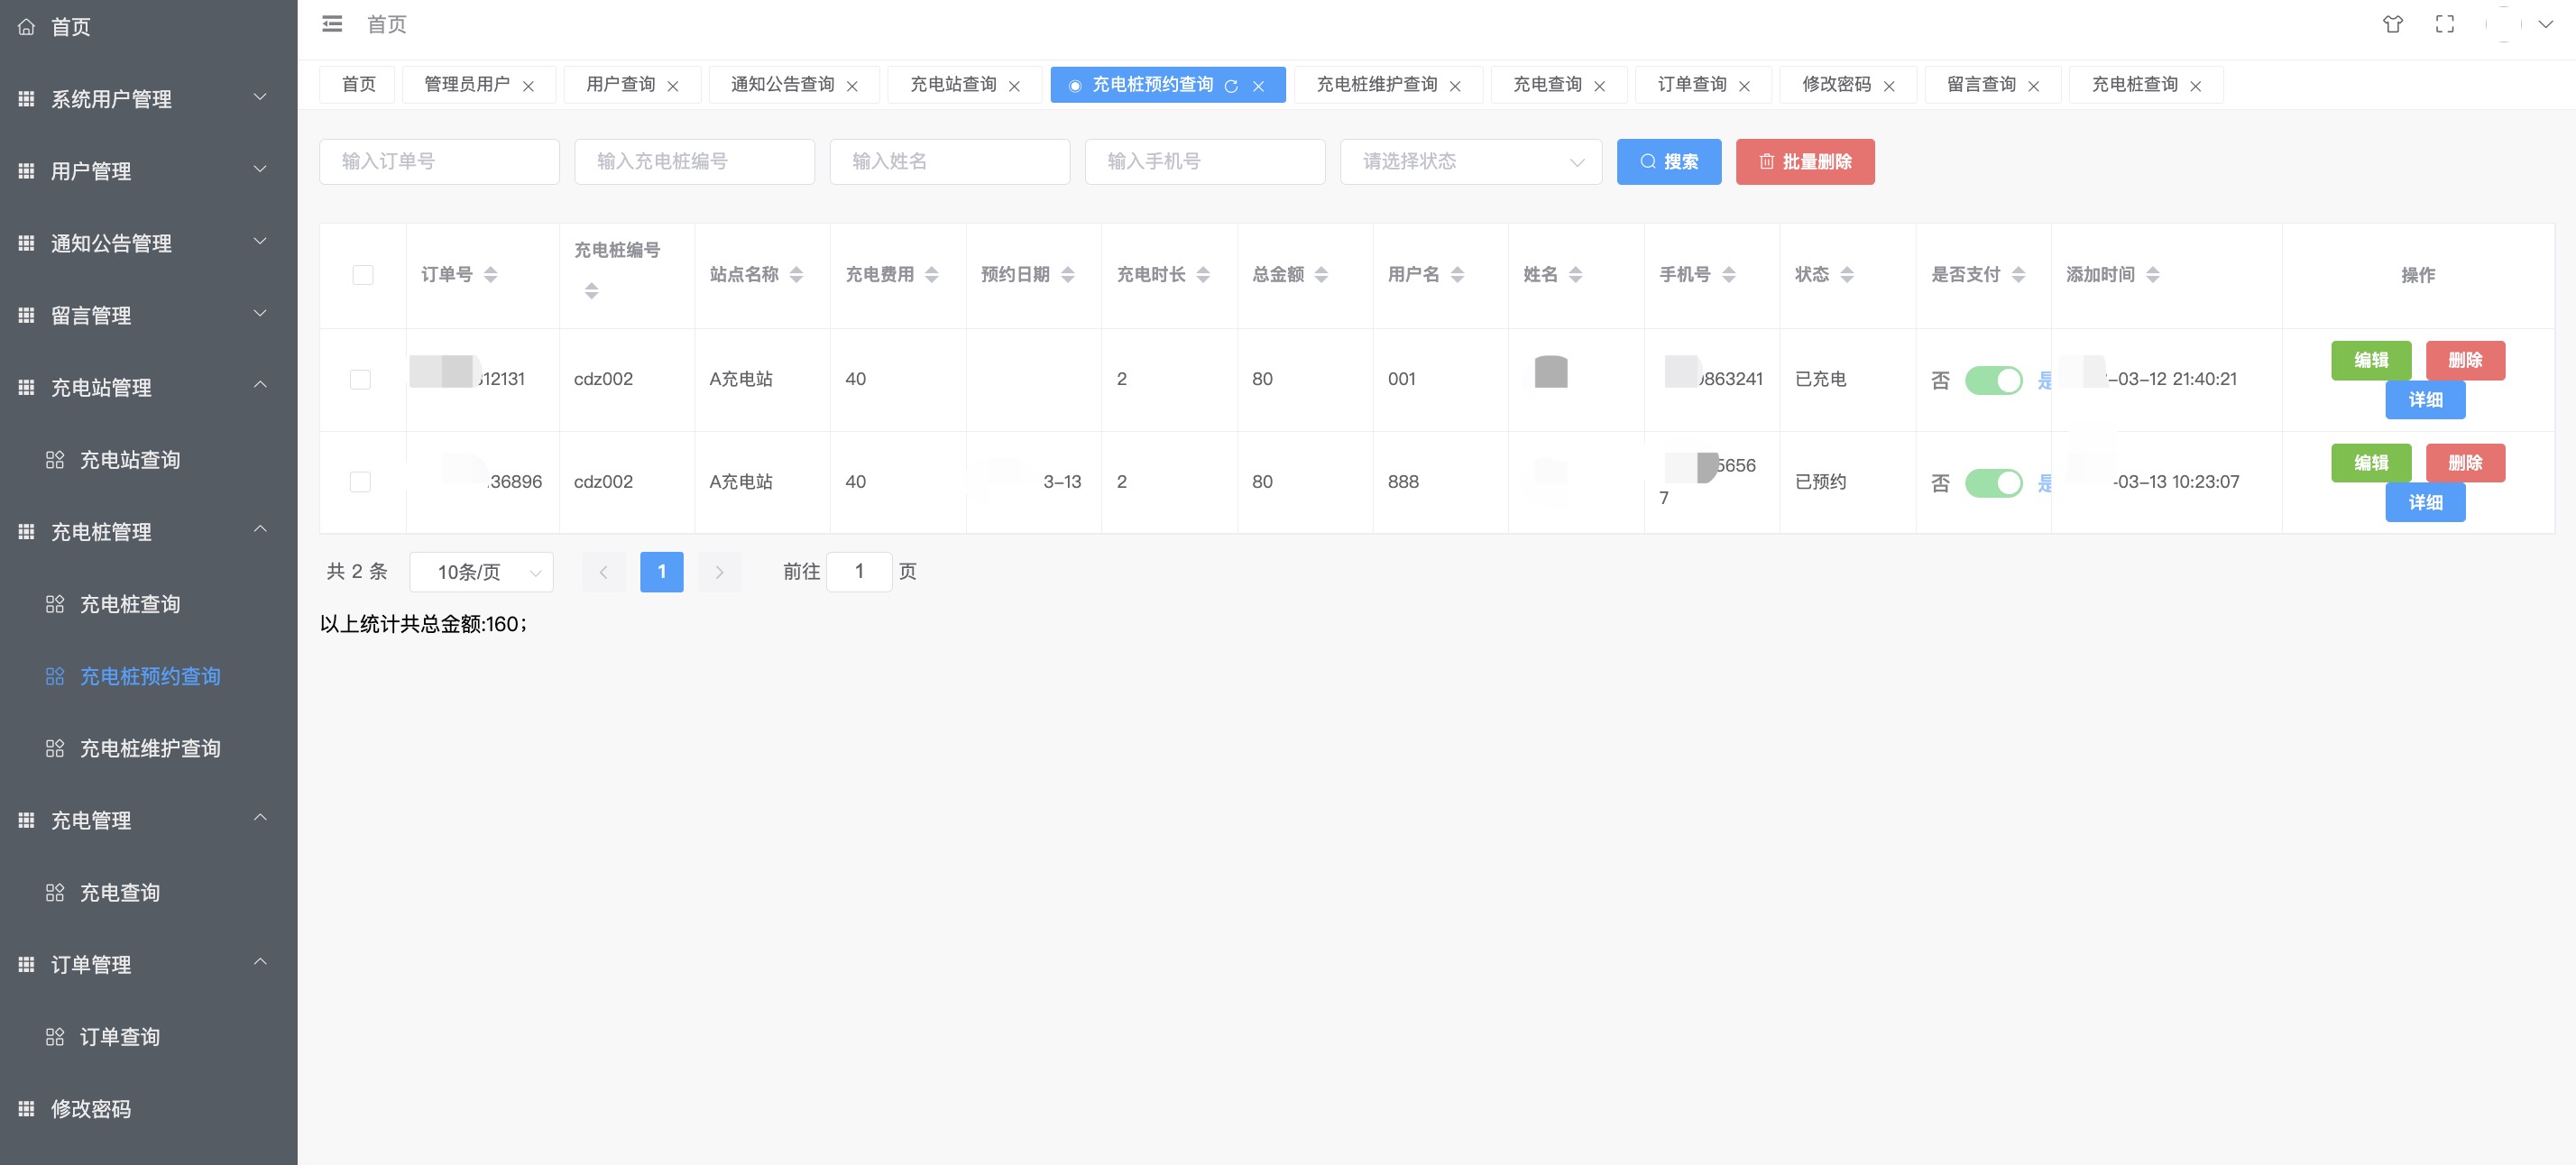The image size is (2576, 1165).
Task: Sort table by 总金额 column arrows
Action: (x=1321, y=275)
